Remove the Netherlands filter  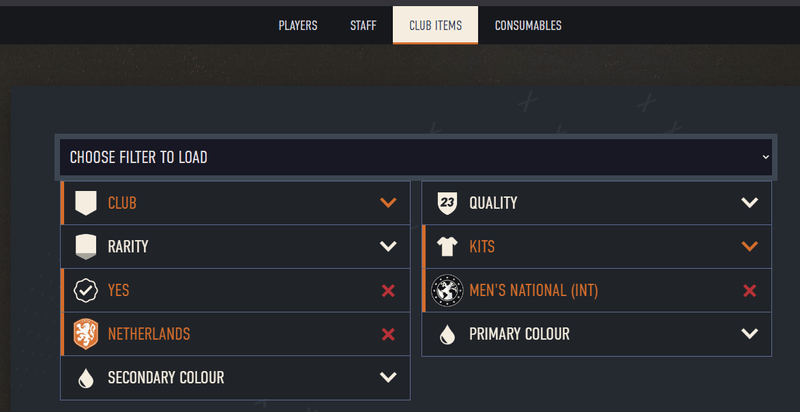point(388,334)
